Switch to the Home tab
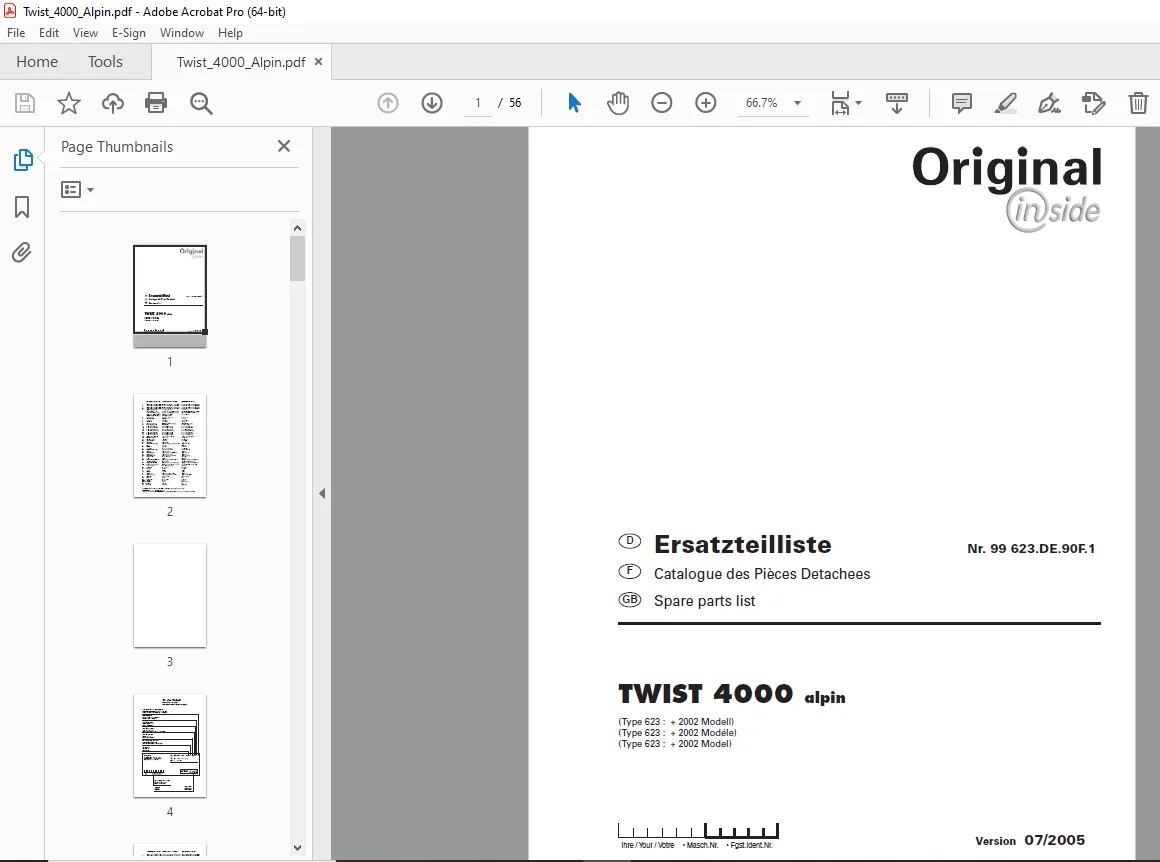 click(x=37, y=61)
